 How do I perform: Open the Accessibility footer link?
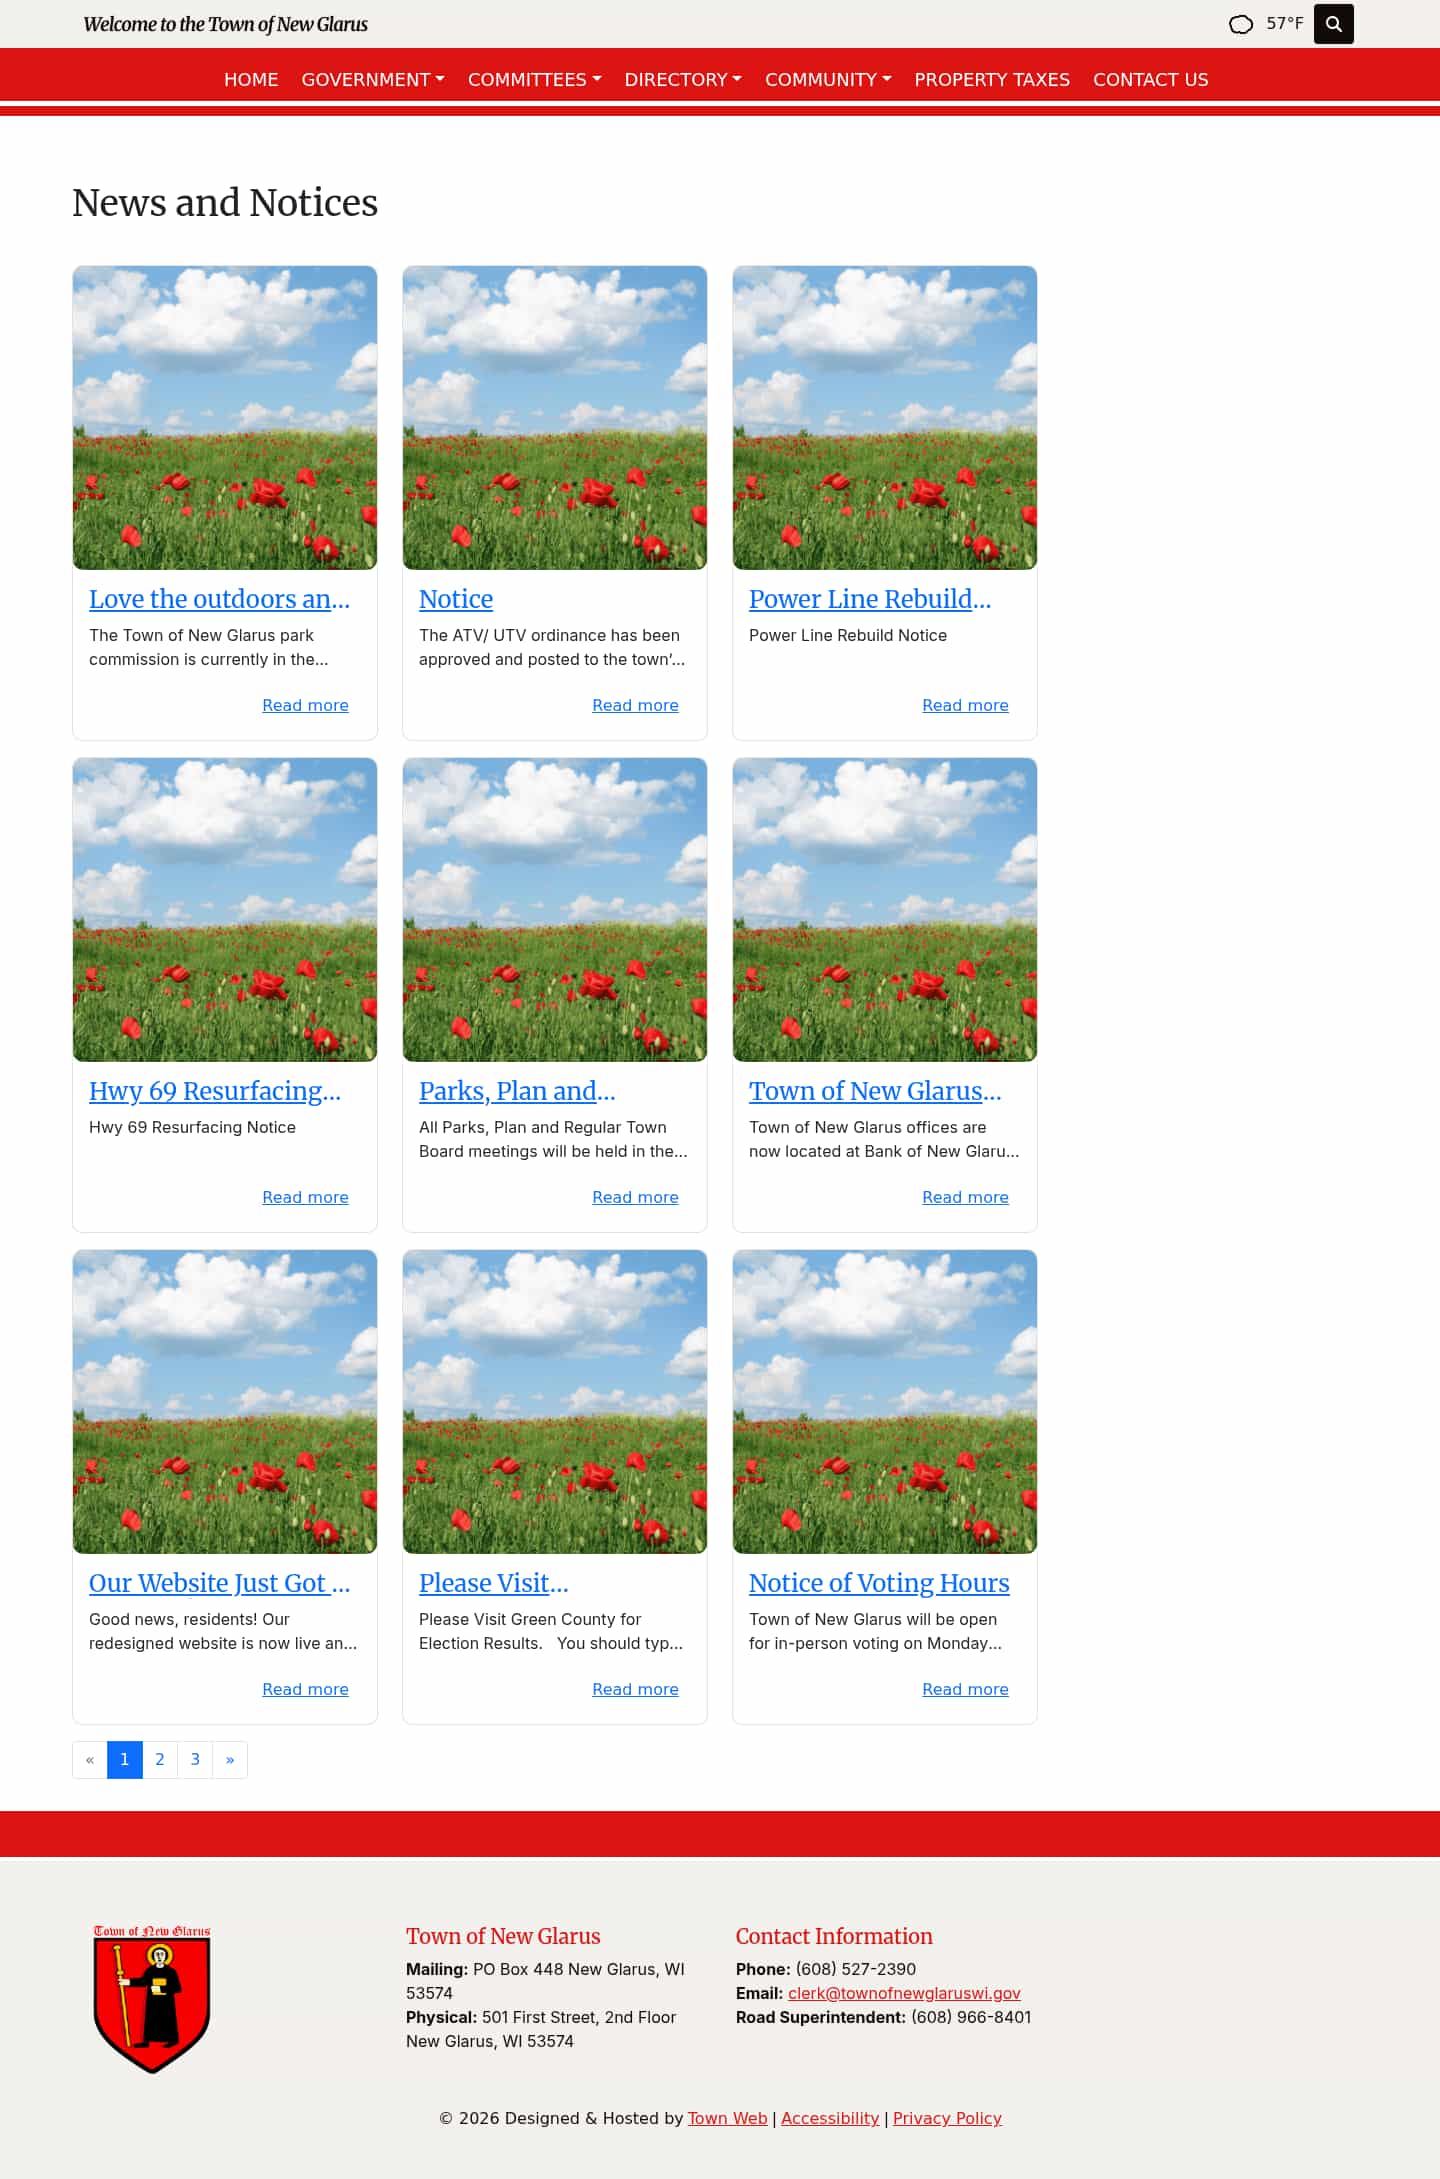[830, 2118]
